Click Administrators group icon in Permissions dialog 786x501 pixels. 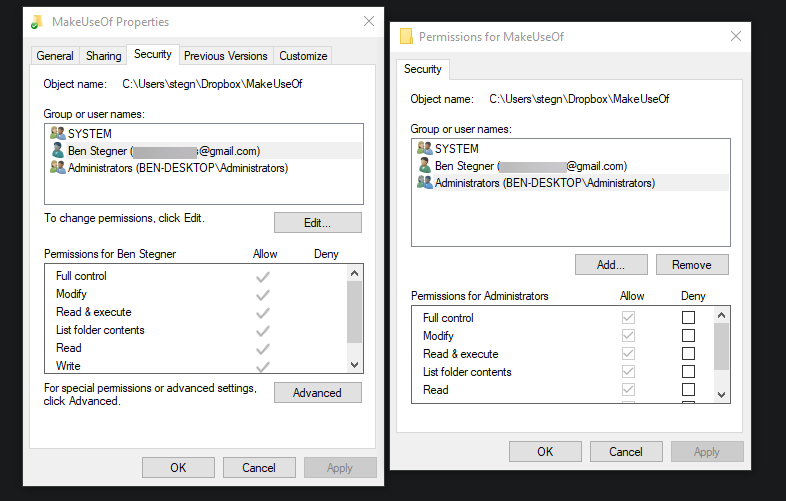pos(425,183)
